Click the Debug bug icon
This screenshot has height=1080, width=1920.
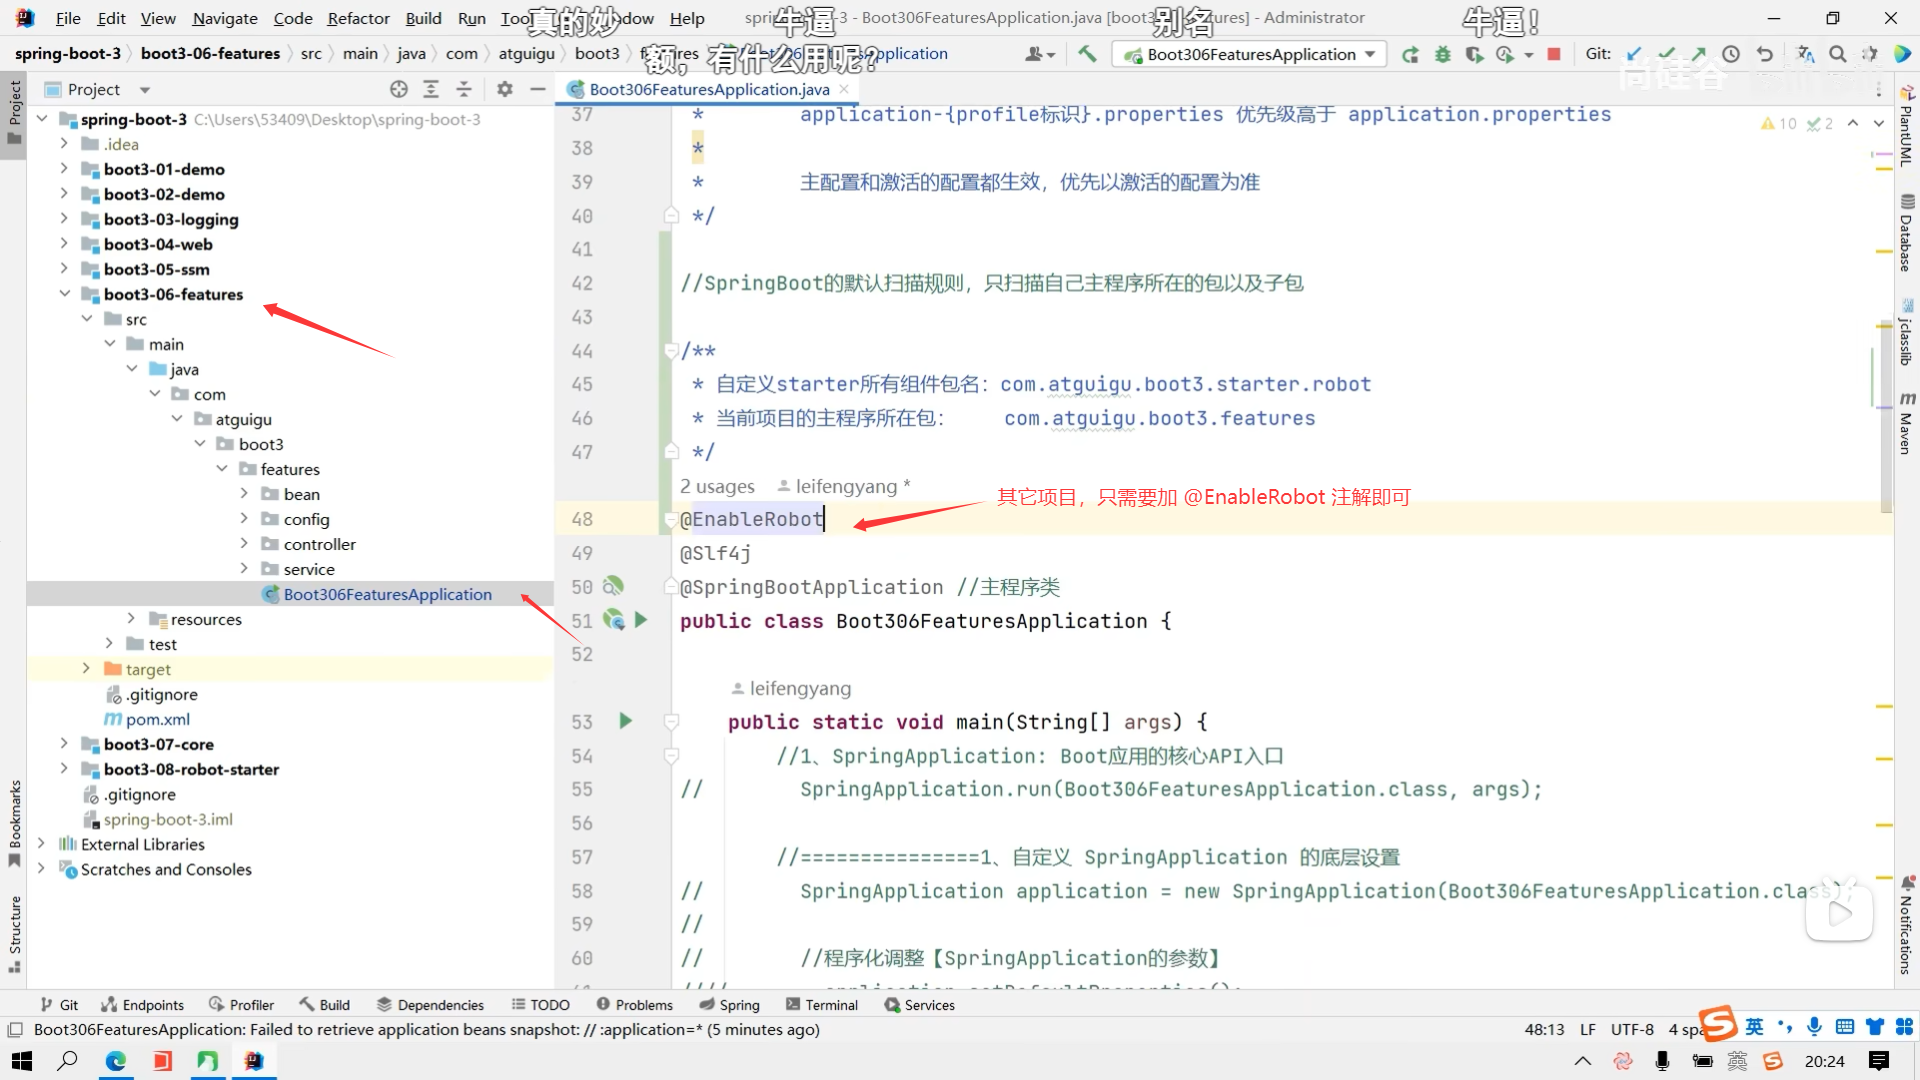[1442, 54]
